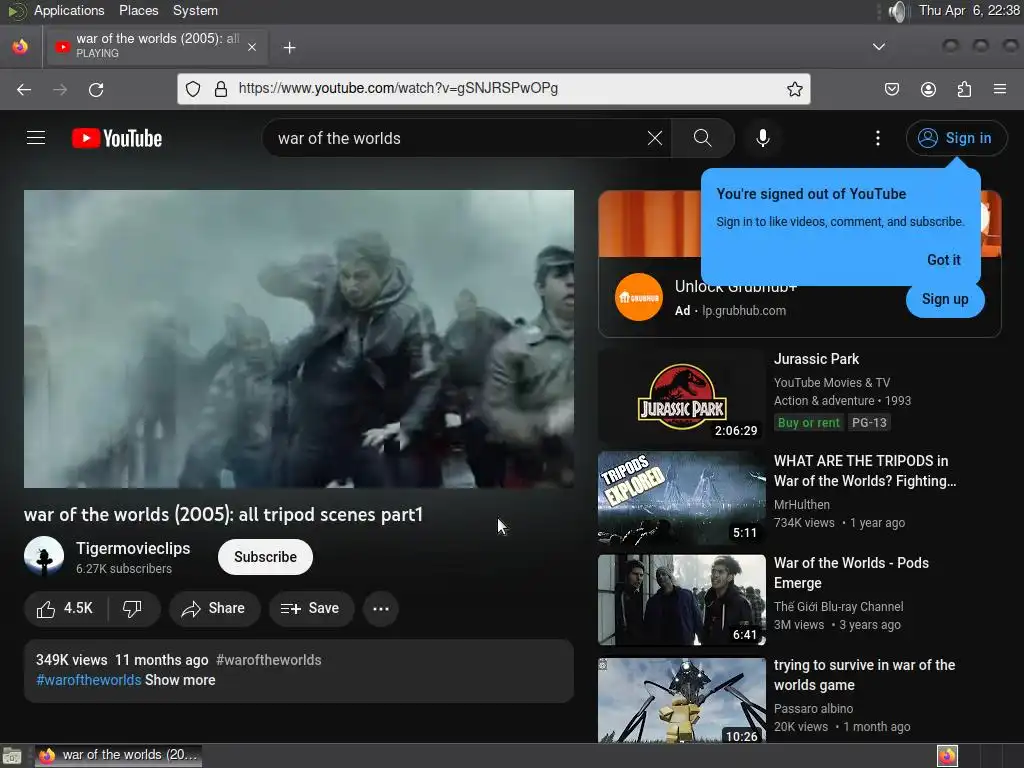Open title "War of the Worlds - Pods Emerge"
The height and width of the screenshot is (768, 1024).
pyautogui.click(x=851, y=573)
